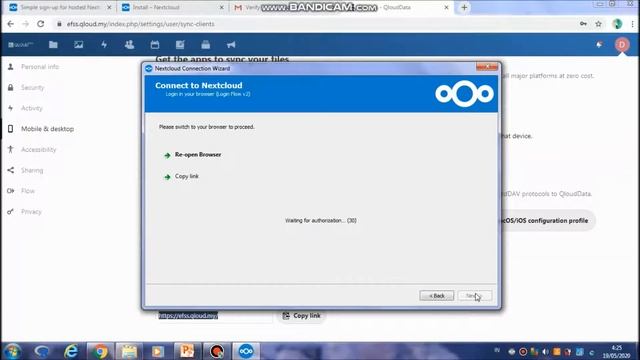Switch to the Simple sign-up browser tab
Viewport: 640px width, 360px height.
(x=59, y=8)
